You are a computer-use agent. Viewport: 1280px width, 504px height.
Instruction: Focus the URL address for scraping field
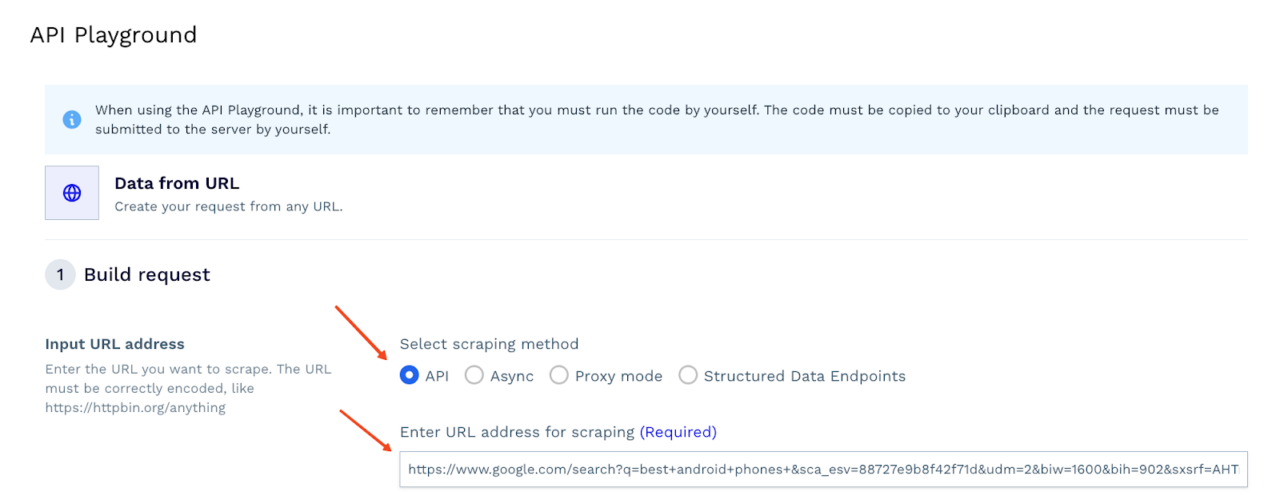point(824,469)
